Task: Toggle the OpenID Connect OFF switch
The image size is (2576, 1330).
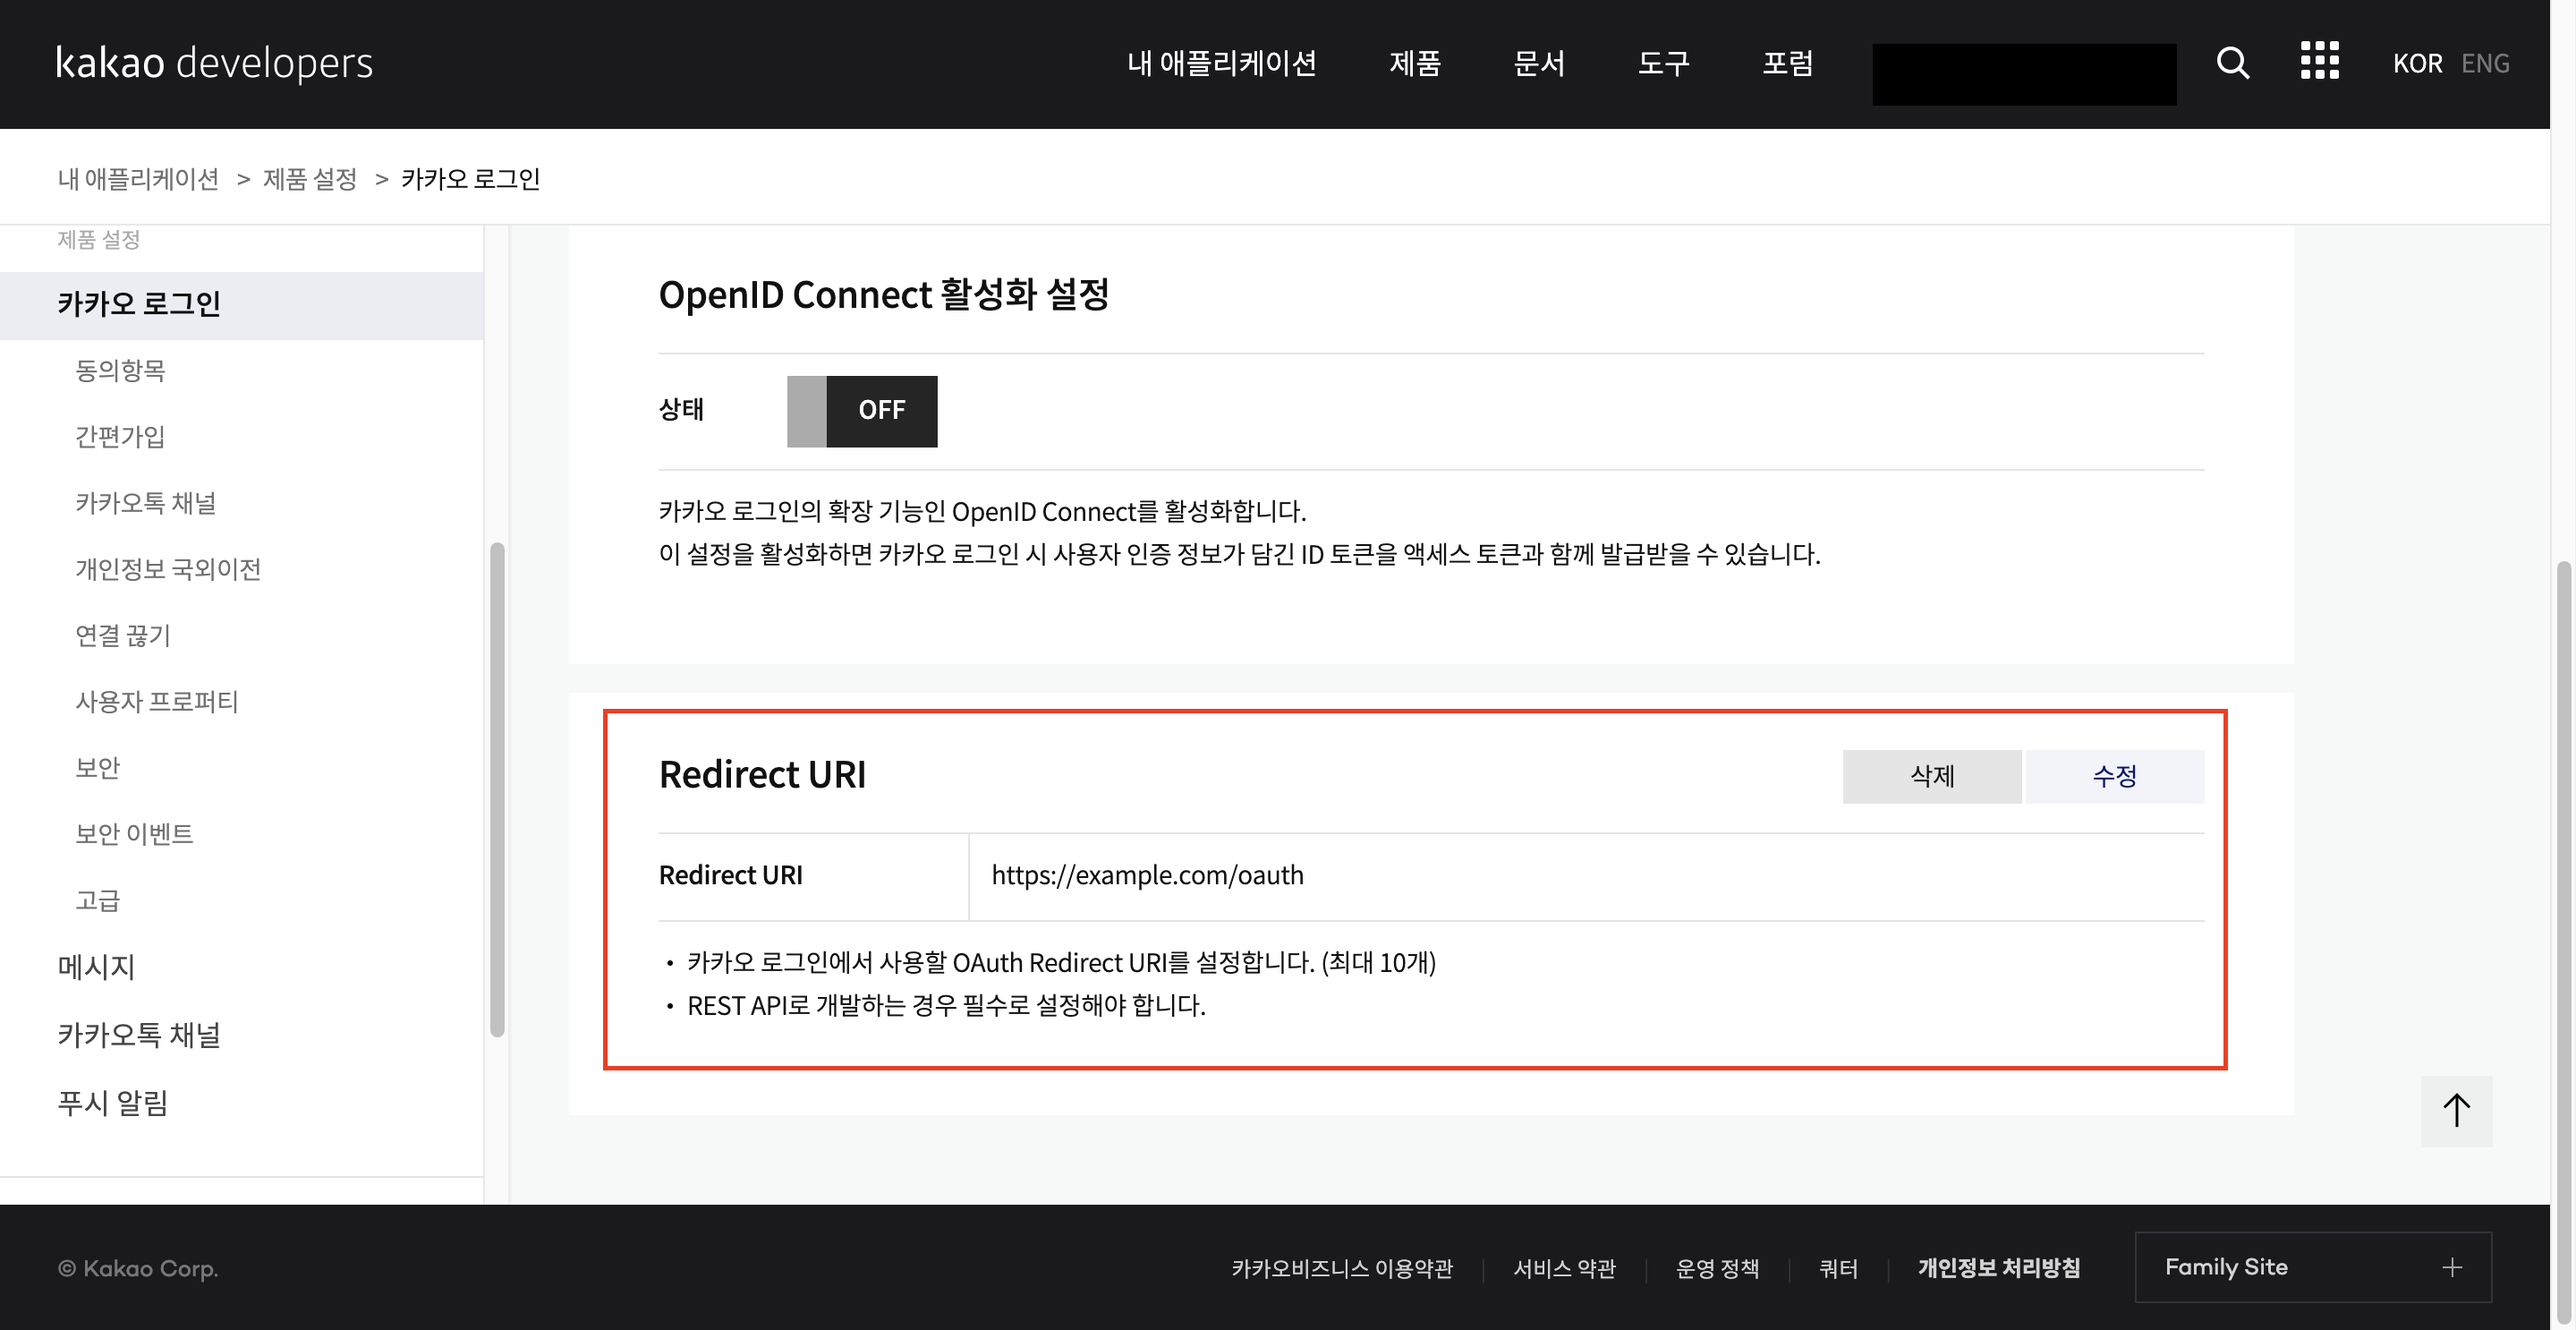Action: (x=862, y=411)
